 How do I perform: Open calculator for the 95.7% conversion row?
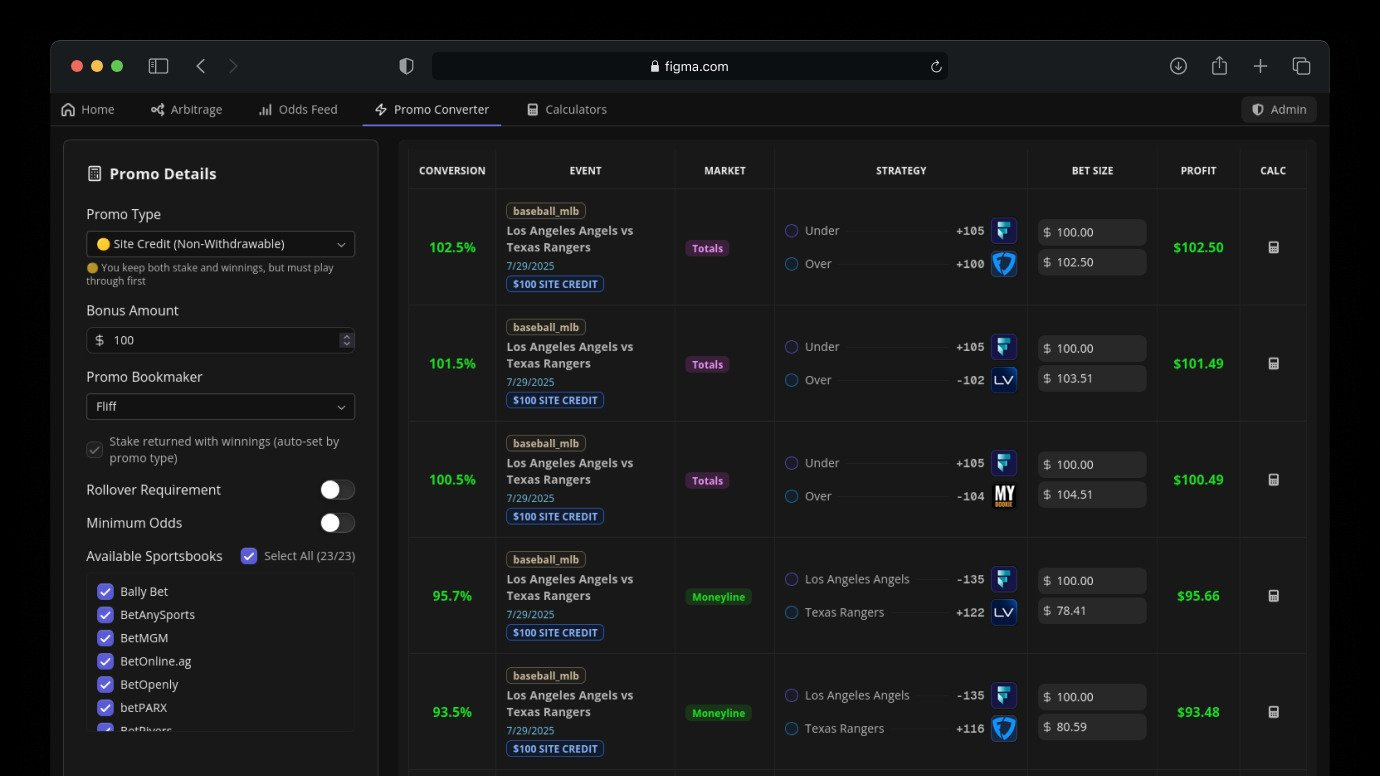click(1273, 596)
